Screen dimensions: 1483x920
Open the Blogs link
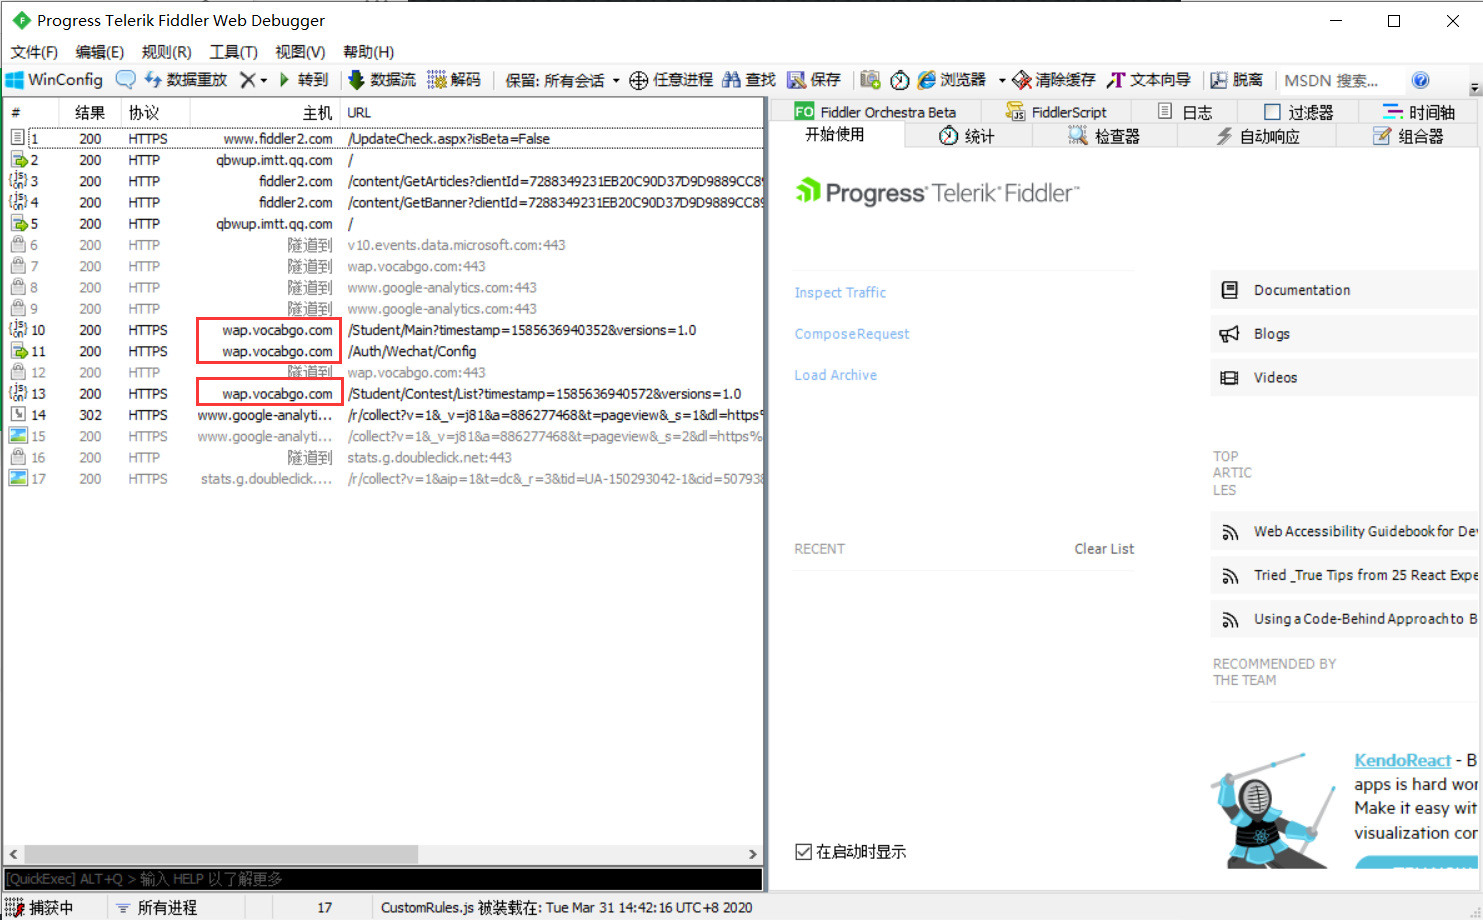(1344, 334)
